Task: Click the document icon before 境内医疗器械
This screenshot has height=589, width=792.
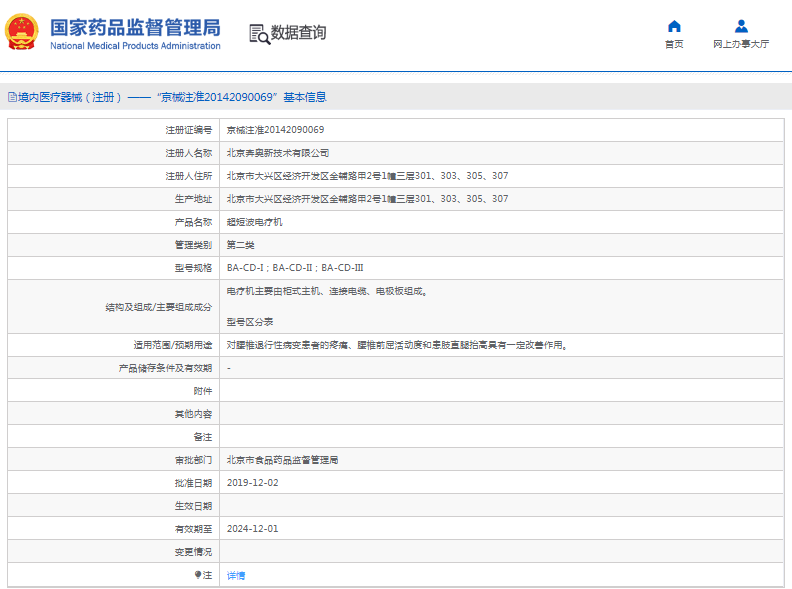Action: [x=11, y=97]
